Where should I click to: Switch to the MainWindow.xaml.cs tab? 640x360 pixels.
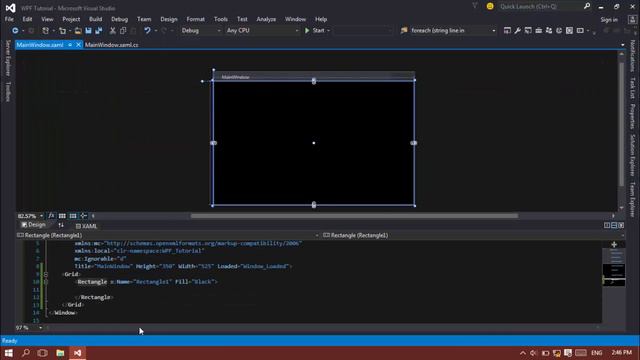112,45
